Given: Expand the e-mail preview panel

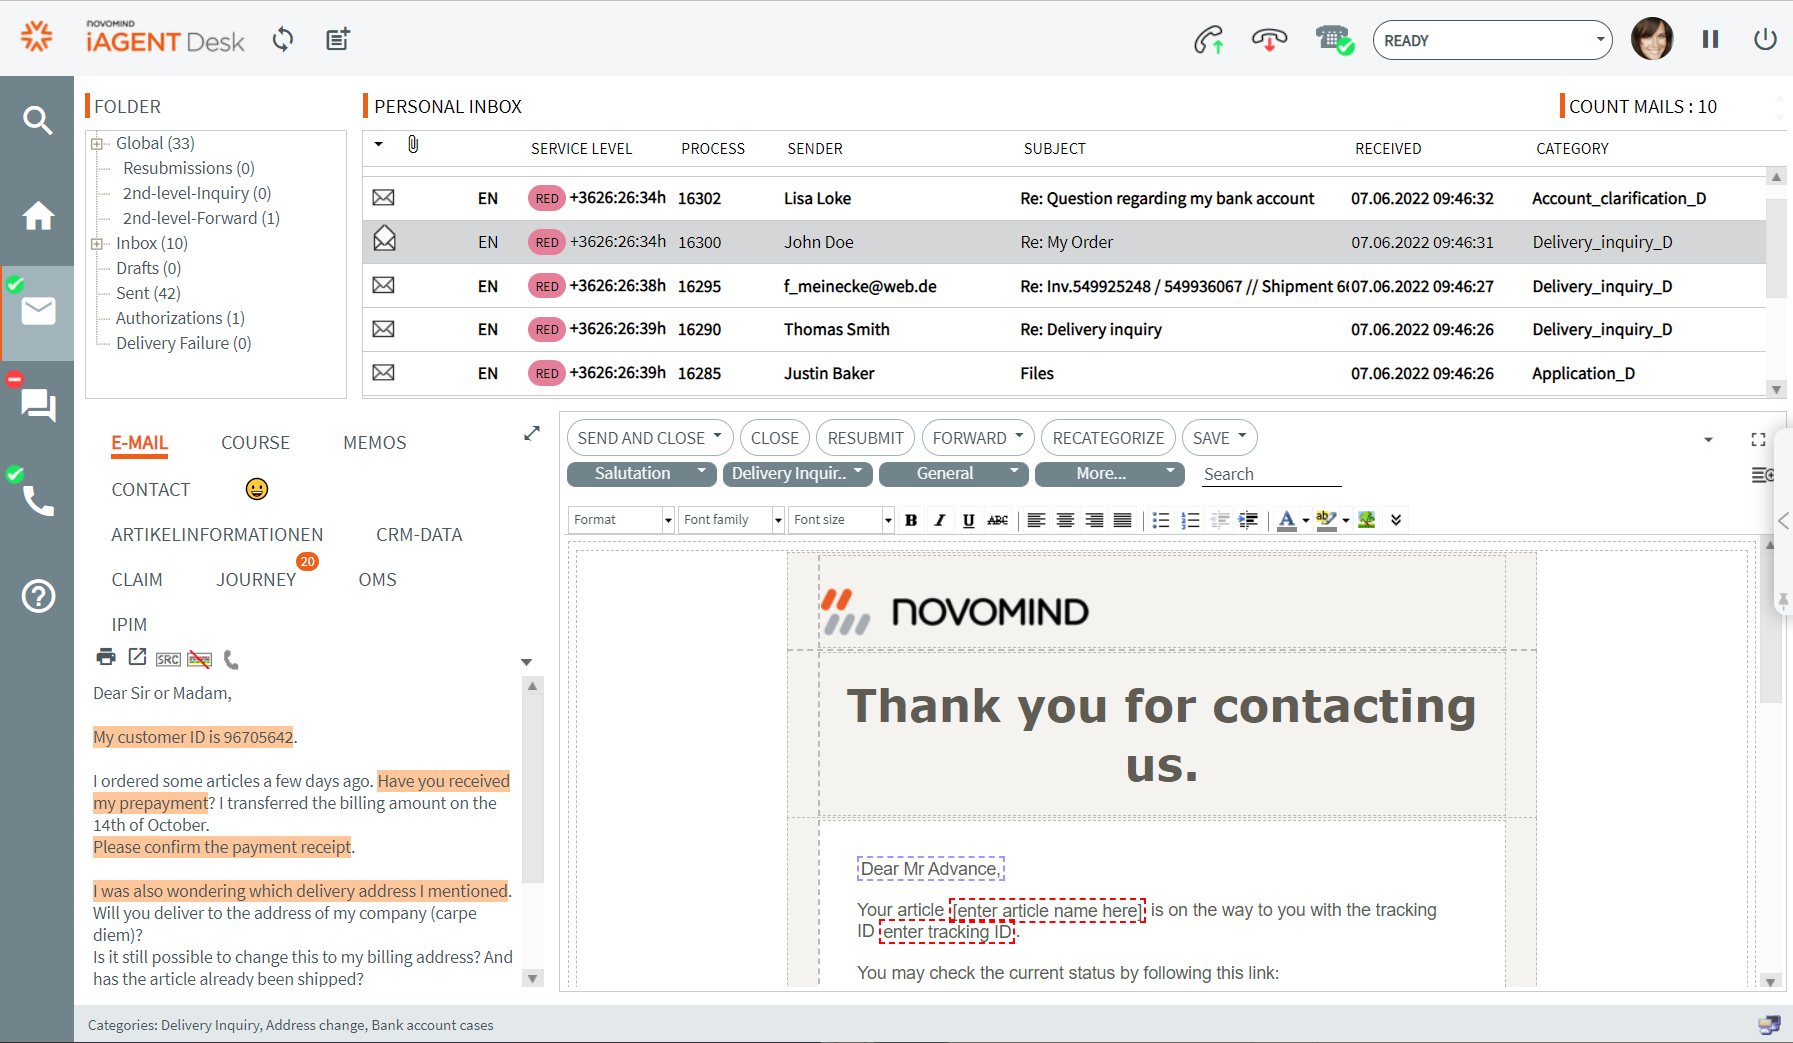Looking at the screenshot, I should (532, 433).
